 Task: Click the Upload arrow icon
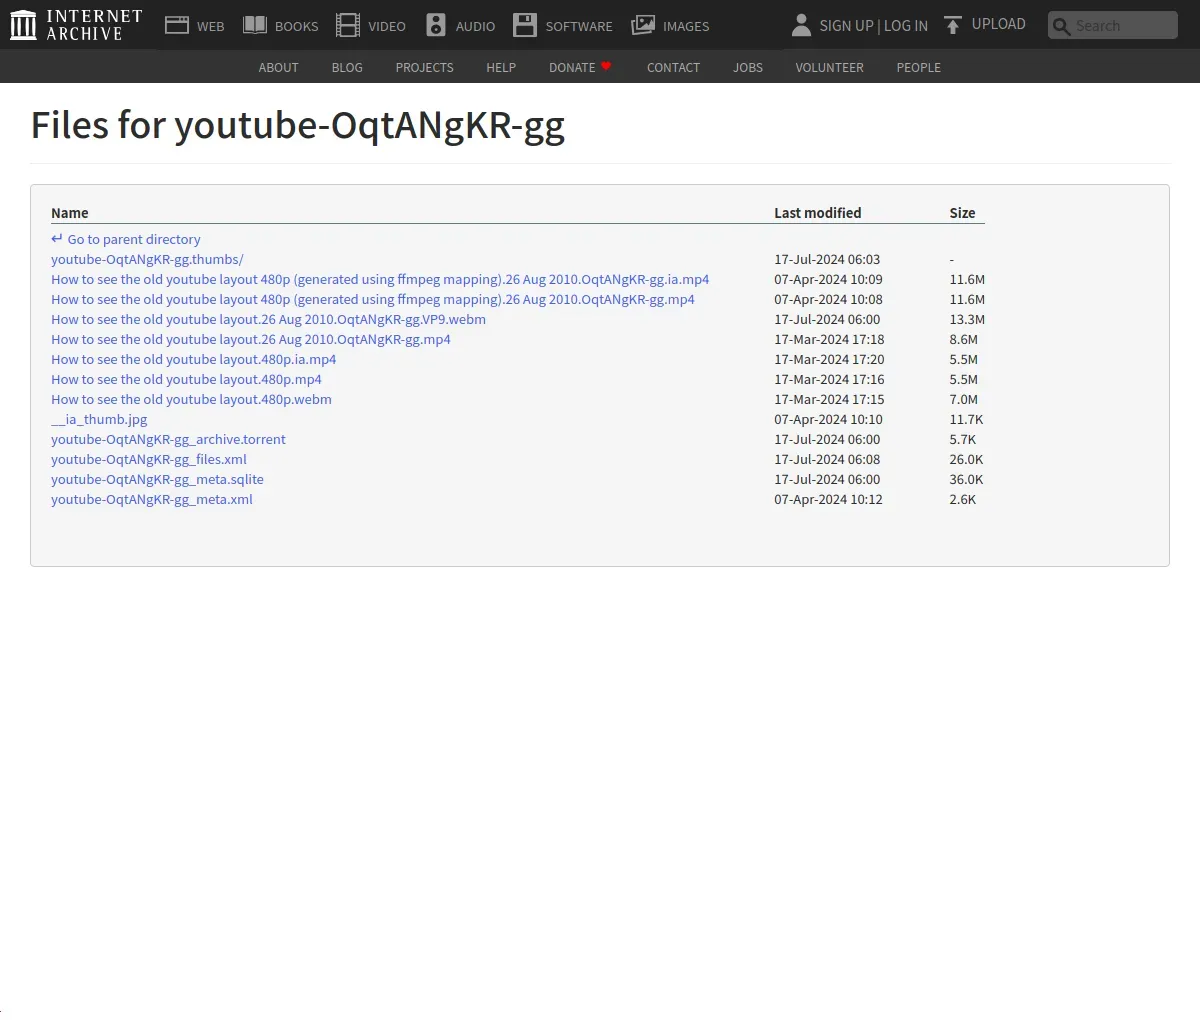(953, 25)
